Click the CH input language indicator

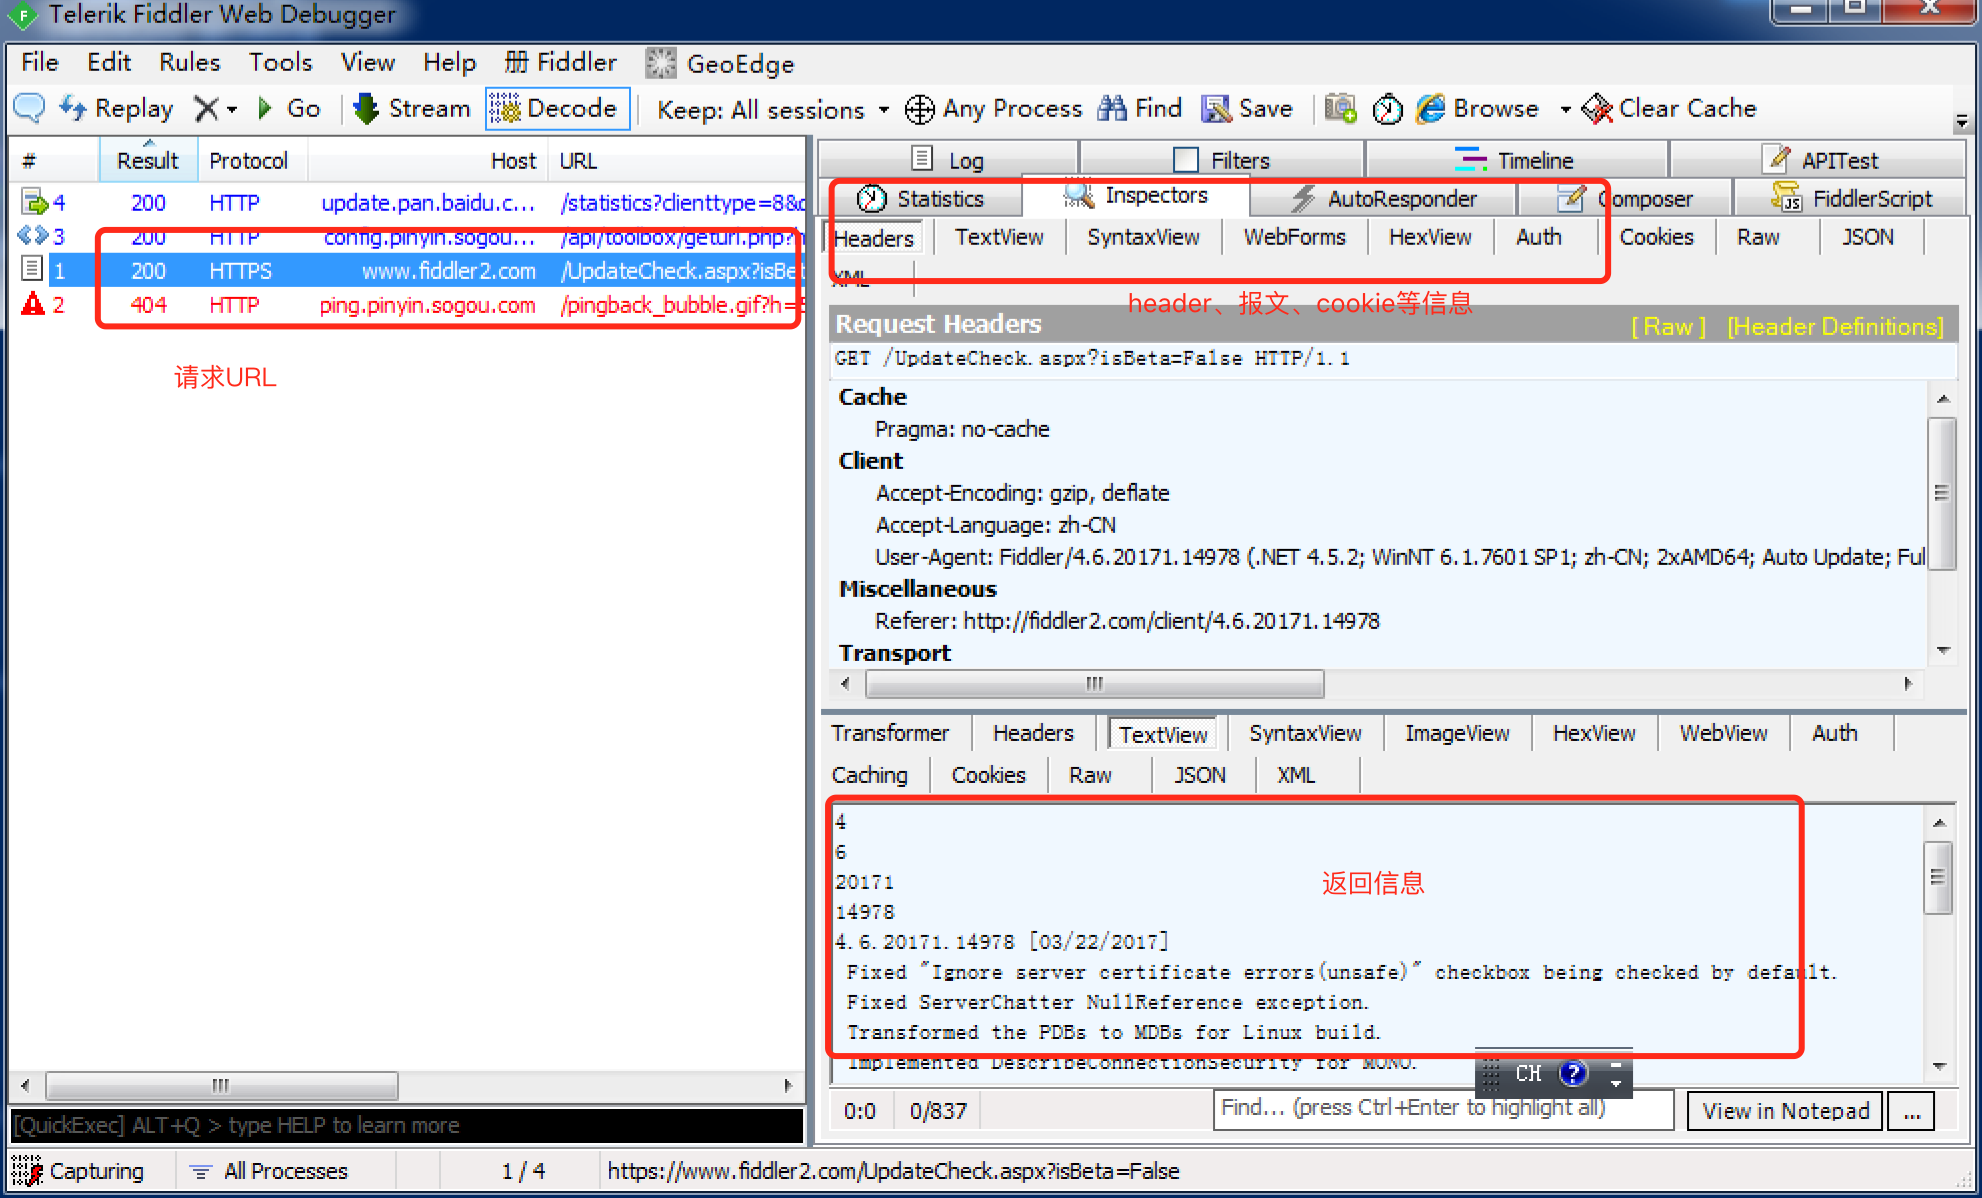(1528, 1074)
